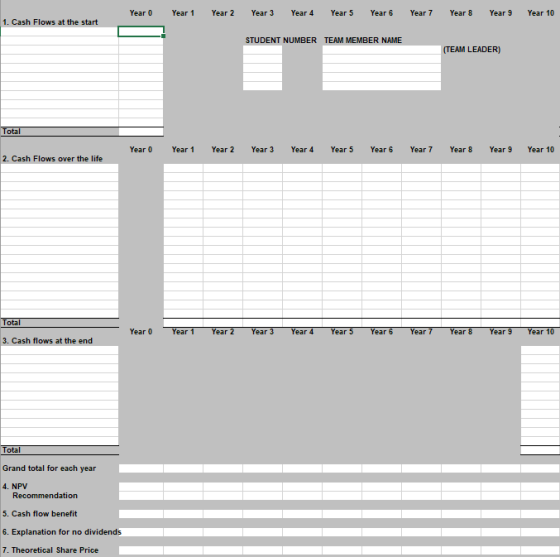This screenshot has height=557, width=560.
Task: Select the first value cell in the NPV row
Action: tap(141, 486)
